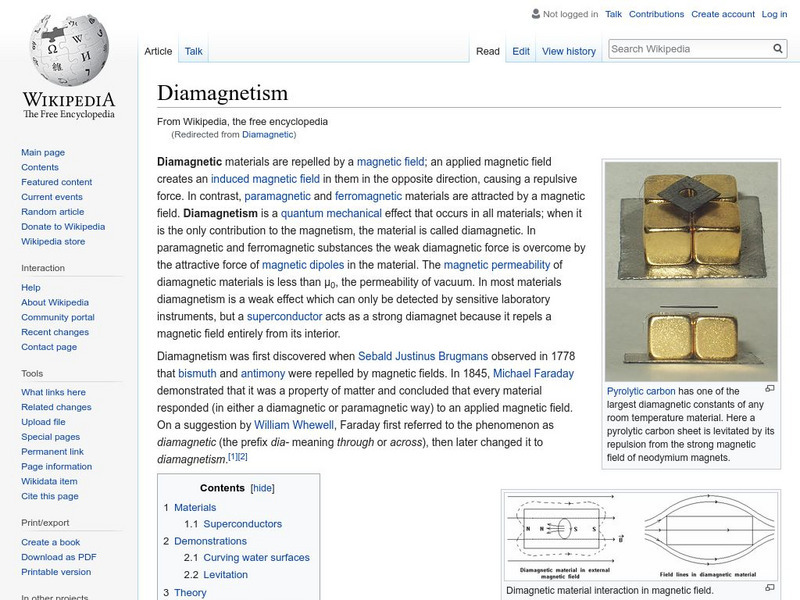The height and width of the screenshot is (600, 800).
Task: Open the Current events link
Action: pyautogui.click(x=52, y=196)
